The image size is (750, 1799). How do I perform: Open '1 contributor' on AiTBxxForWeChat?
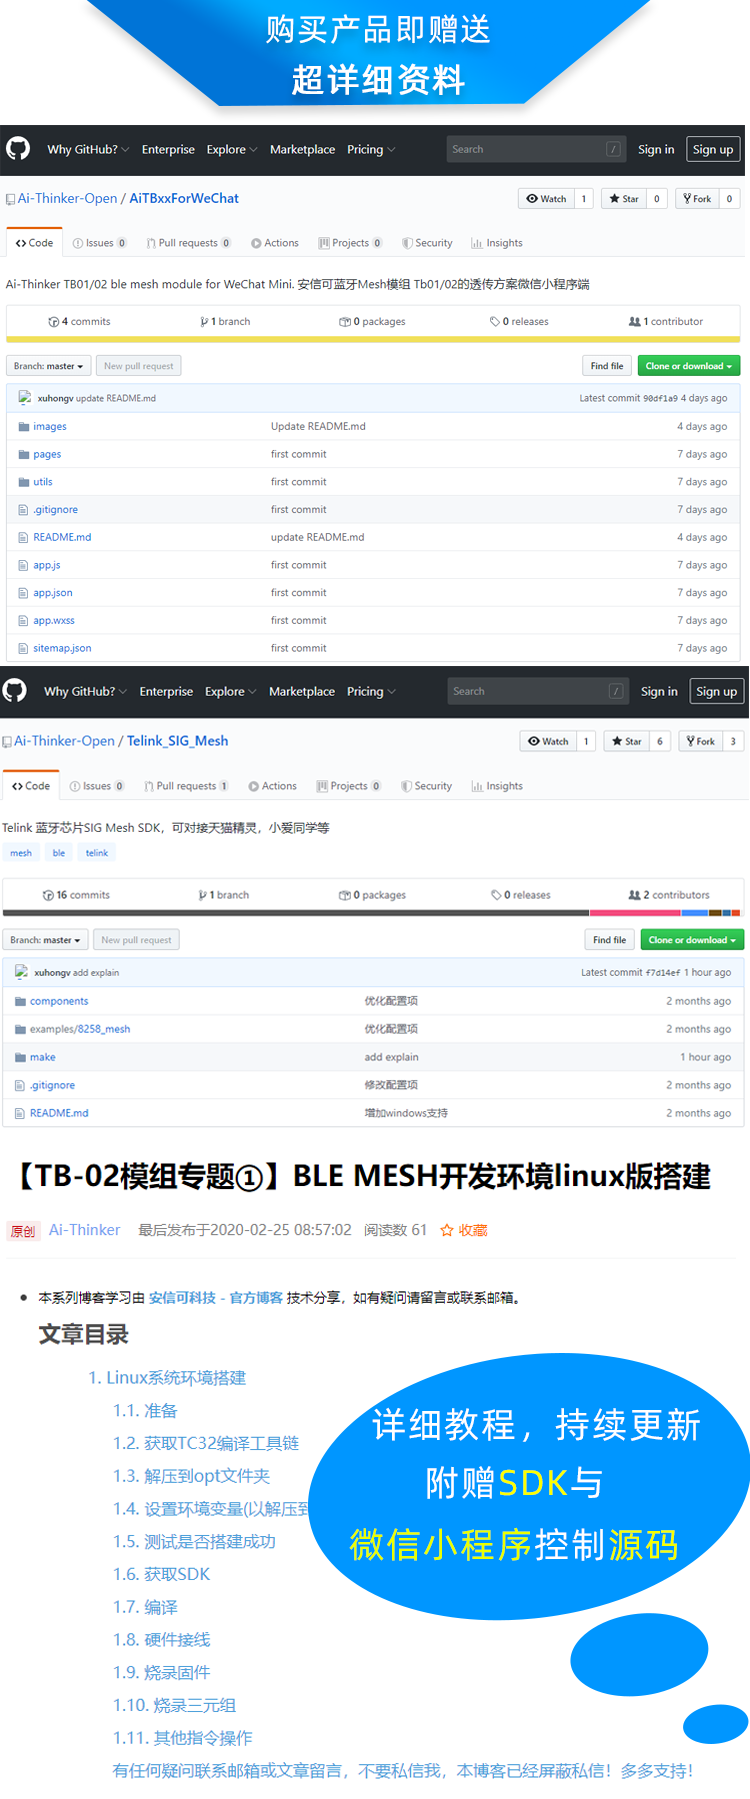[x=665, y=321]
